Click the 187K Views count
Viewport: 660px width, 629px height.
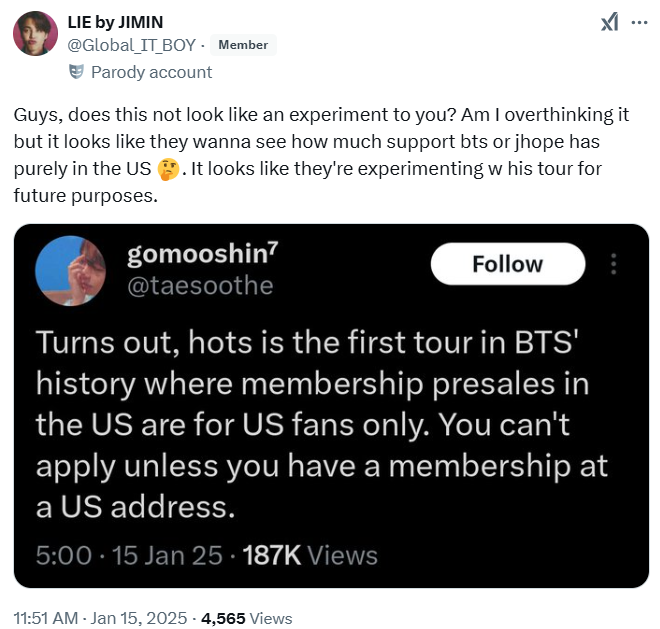click(306, 556)
